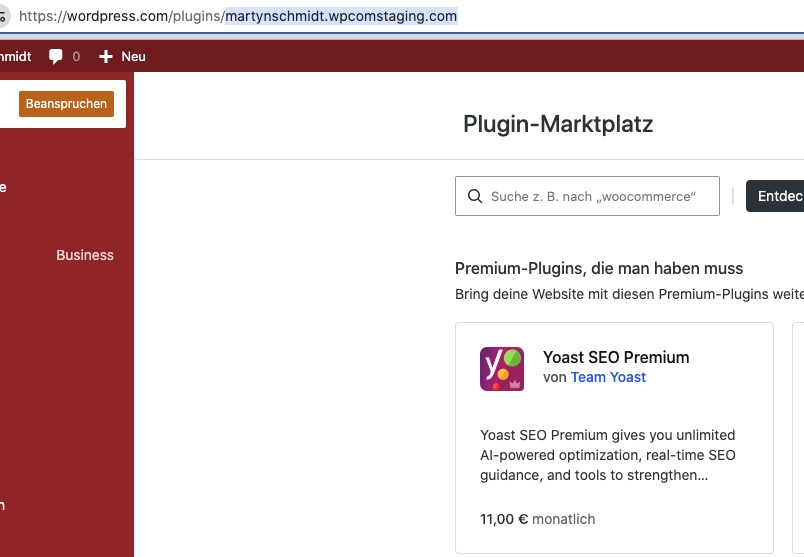This screenshot has width=804, height=557.
Task: Click the 11,00 € monatlich price
Action: pyautogui.click(x=537, y=519)
